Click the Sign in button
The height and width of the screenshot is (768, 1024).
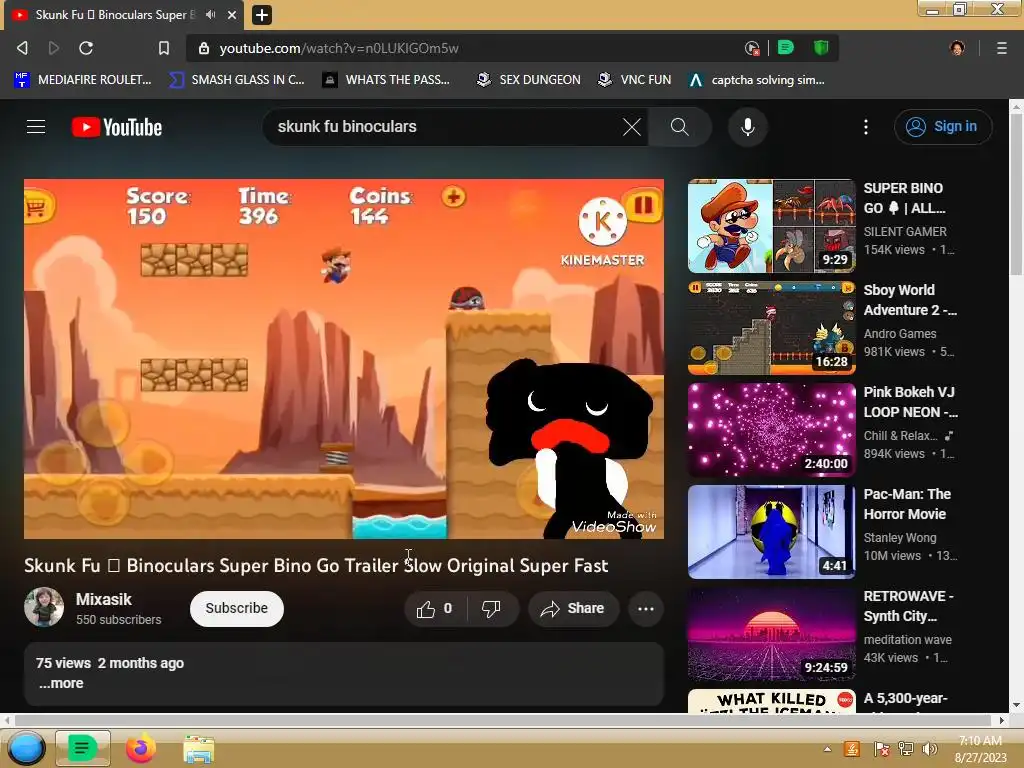pos(943,127)
